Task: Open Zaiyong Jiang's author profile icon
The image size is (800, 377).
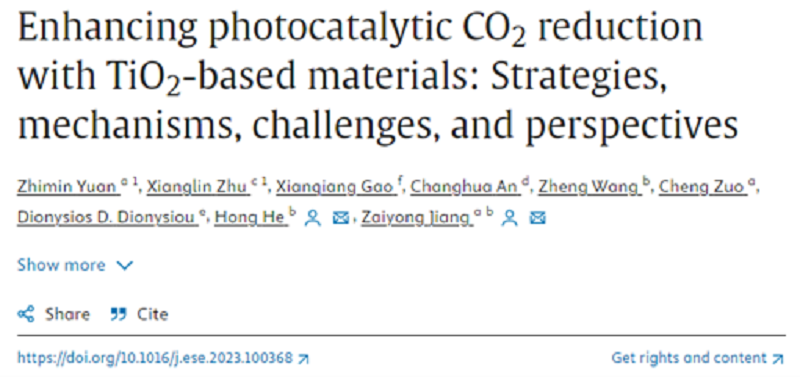Action: [509, 218]
